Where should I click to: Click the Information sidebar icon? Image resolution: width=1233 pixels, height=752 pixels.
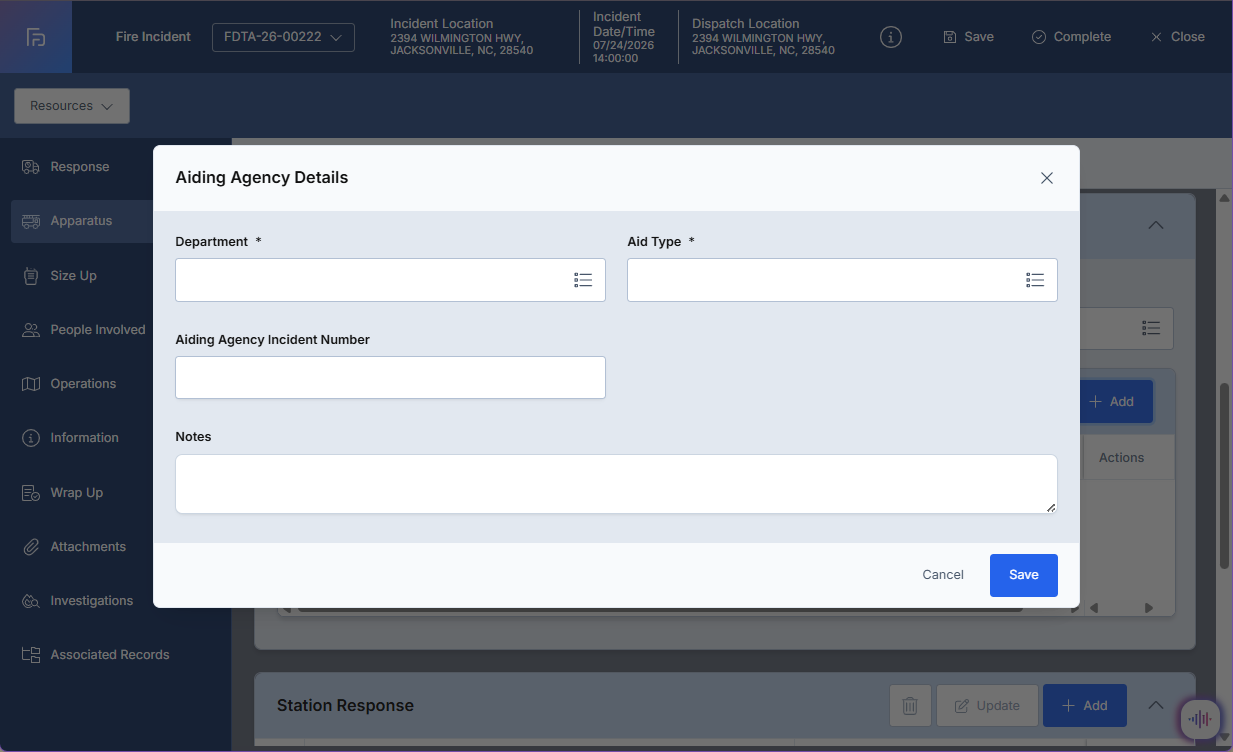pos(31,438)
